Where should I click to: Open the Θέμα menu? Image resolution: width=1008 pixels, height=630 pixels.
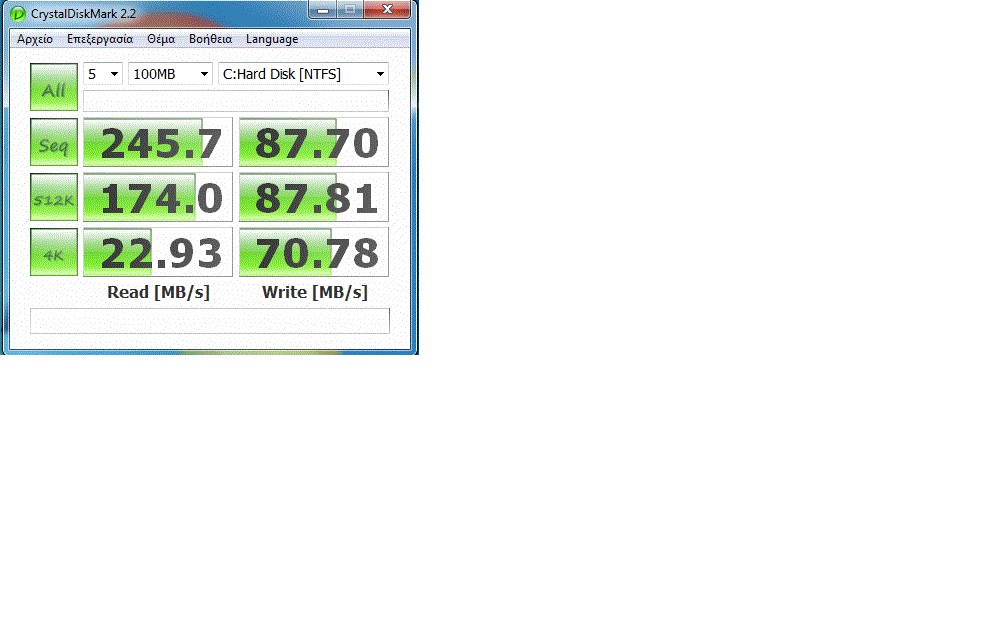[161, 39]
